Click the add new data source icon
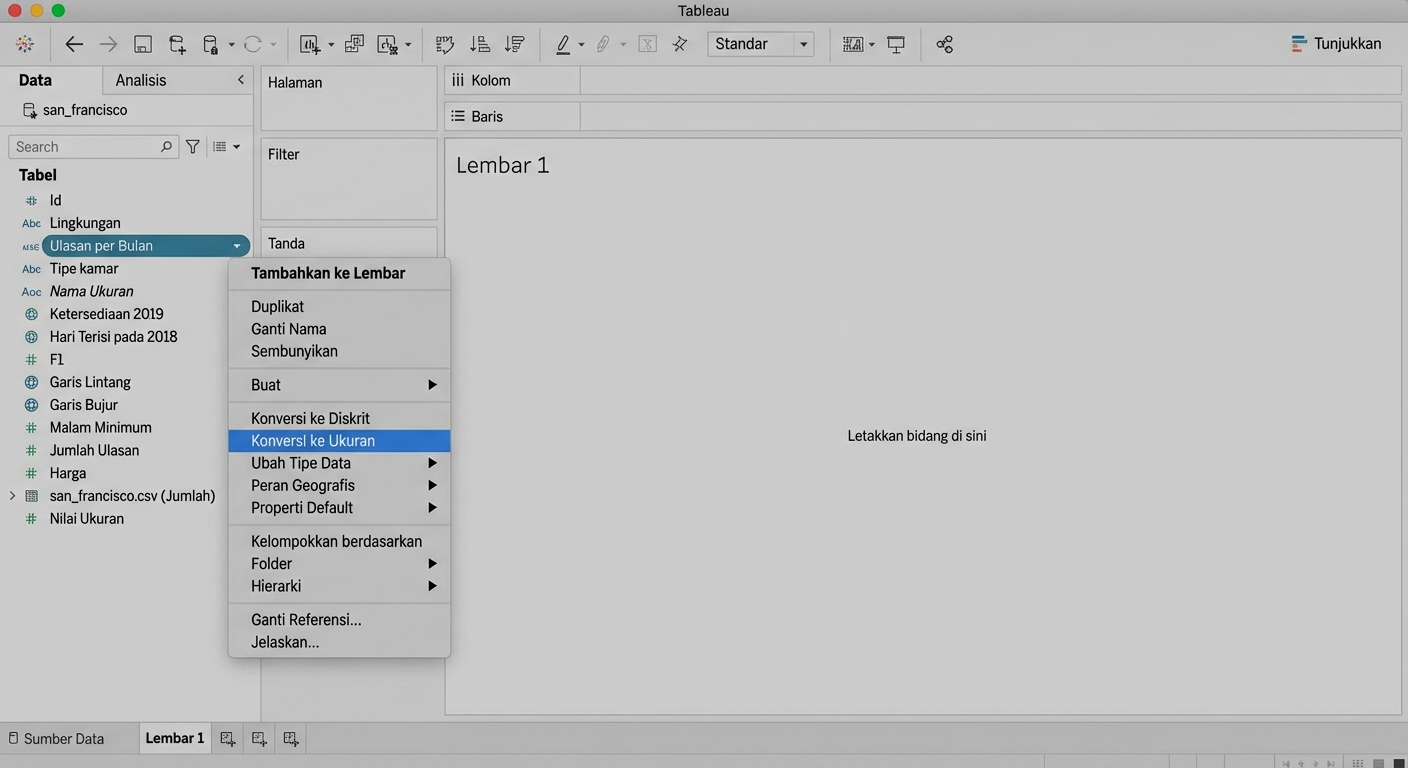Image resolution: width=1408 pixels, height=768 pixels. pyautogui.click(x=177, y=44)
